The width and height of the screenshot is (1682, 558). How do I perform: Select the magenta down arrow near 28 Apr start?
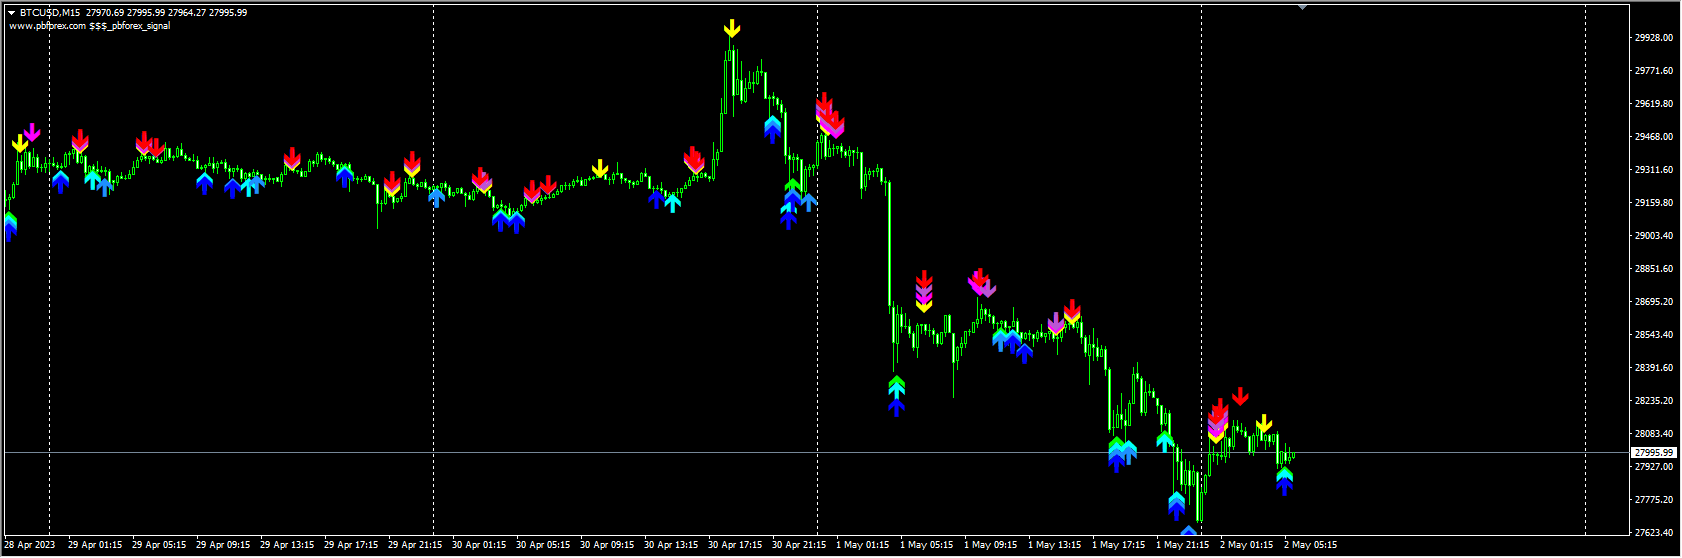32,133
